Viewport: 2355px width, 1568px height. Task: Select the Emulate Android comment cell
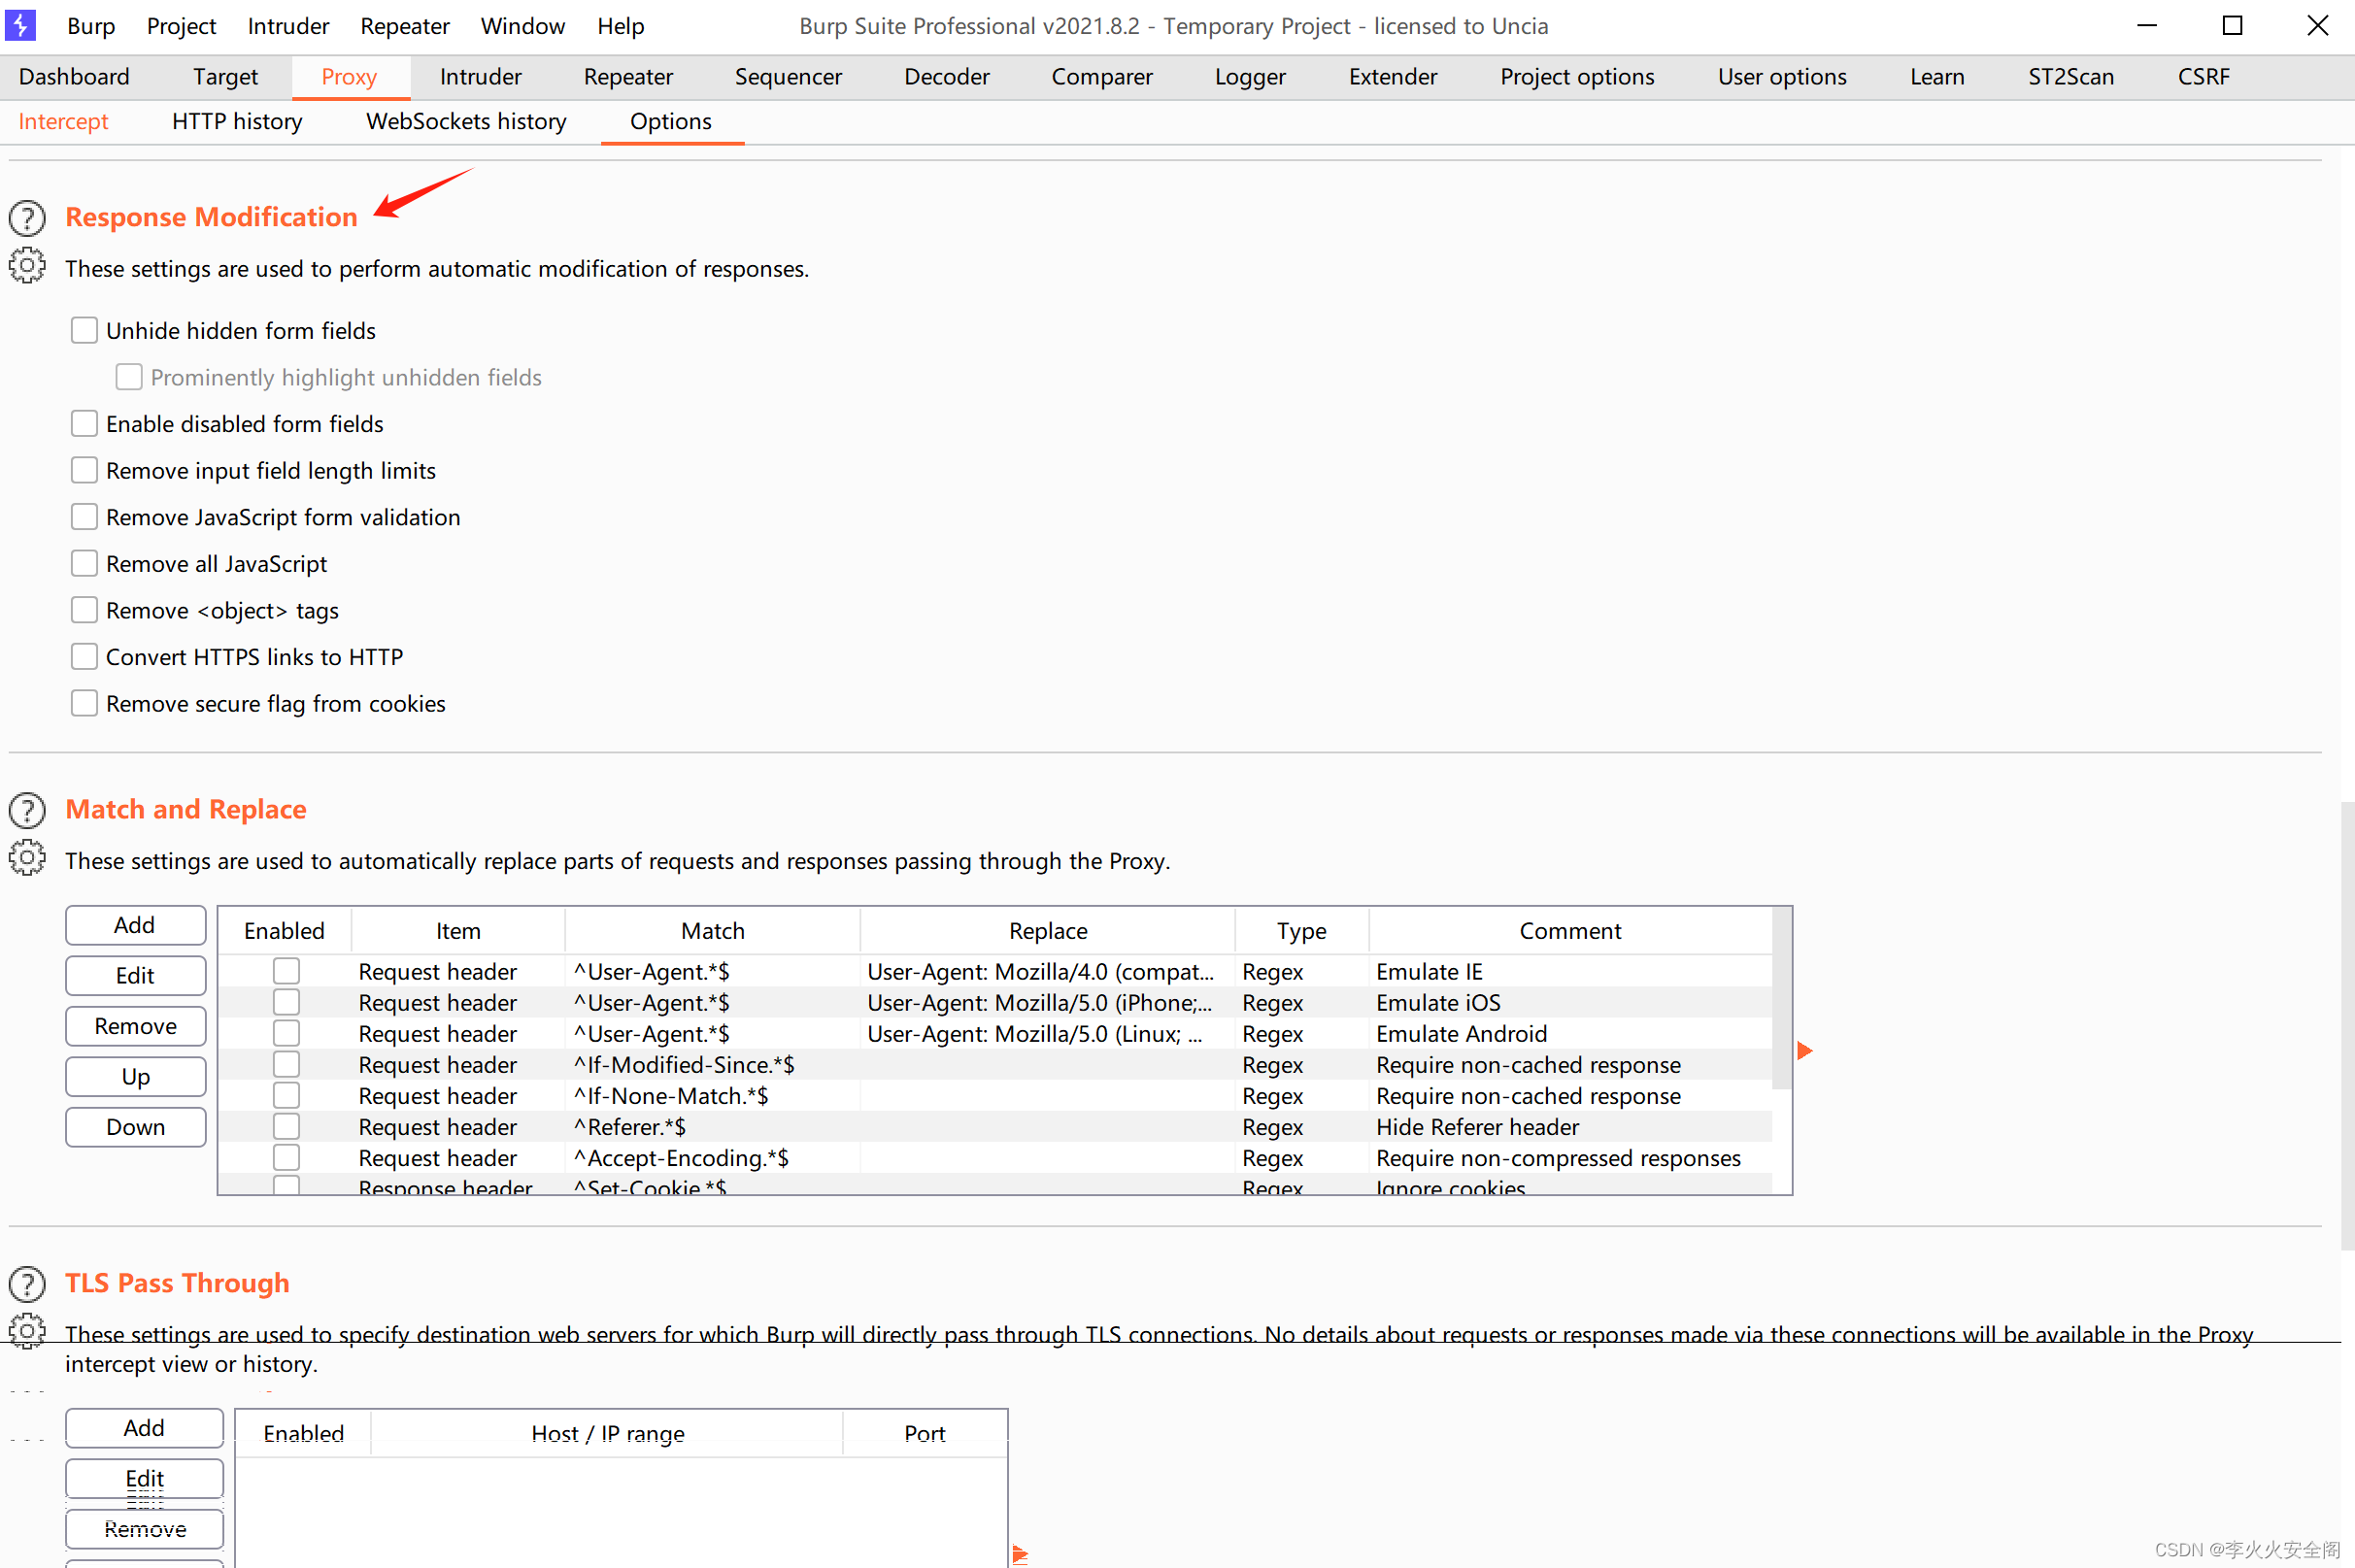(1570, 1033)
